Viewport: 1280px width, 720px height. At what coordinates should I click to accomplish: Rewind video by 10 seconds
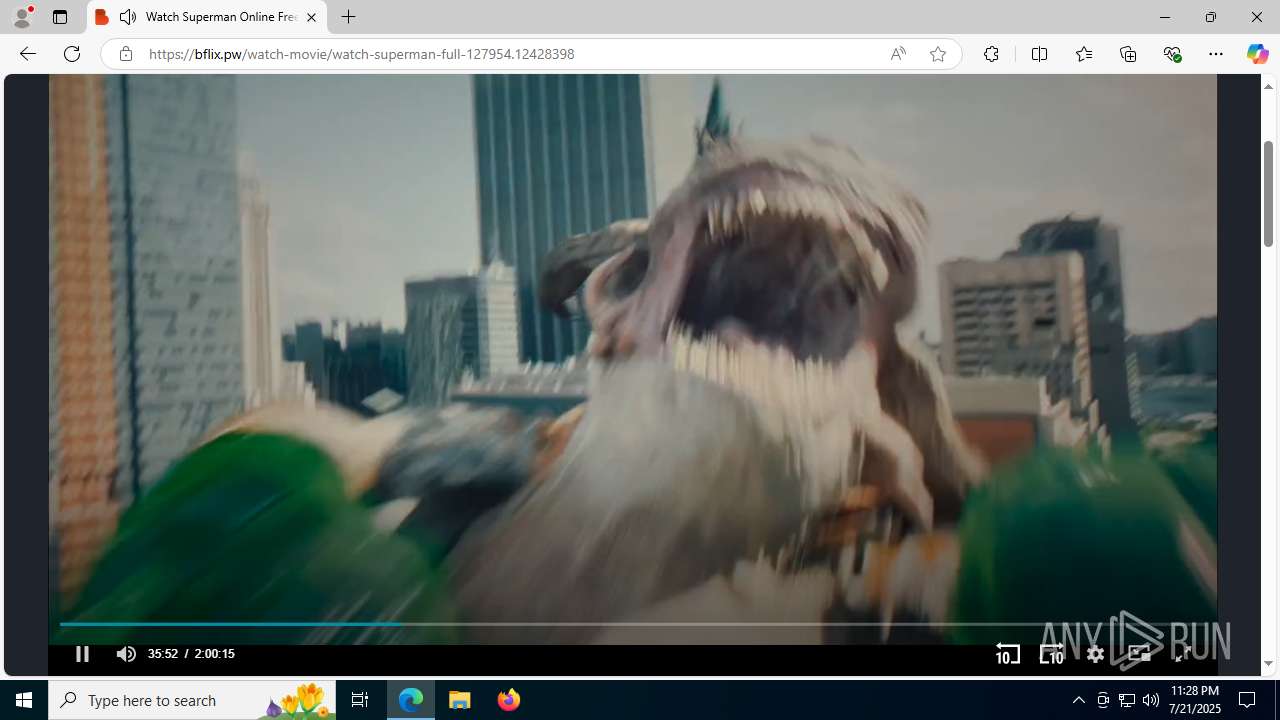[1007, 654]
